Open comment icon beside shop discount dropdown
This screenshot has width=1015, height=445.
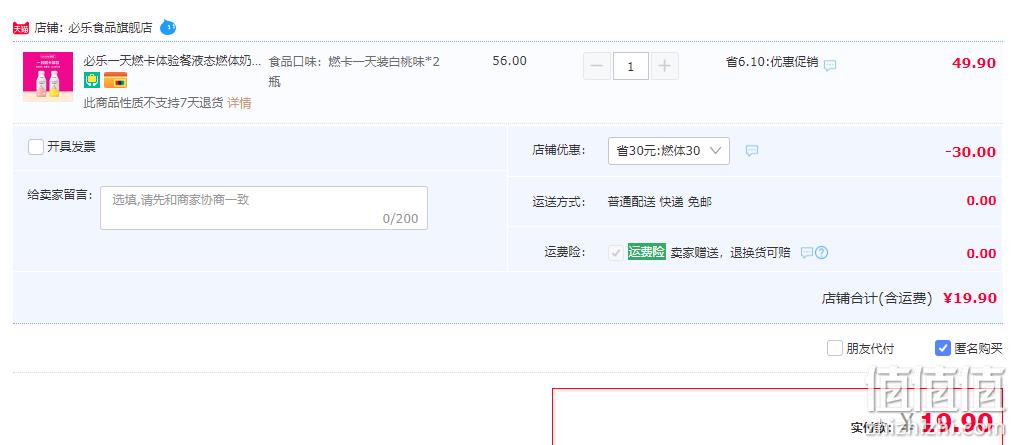coord(752,151)
